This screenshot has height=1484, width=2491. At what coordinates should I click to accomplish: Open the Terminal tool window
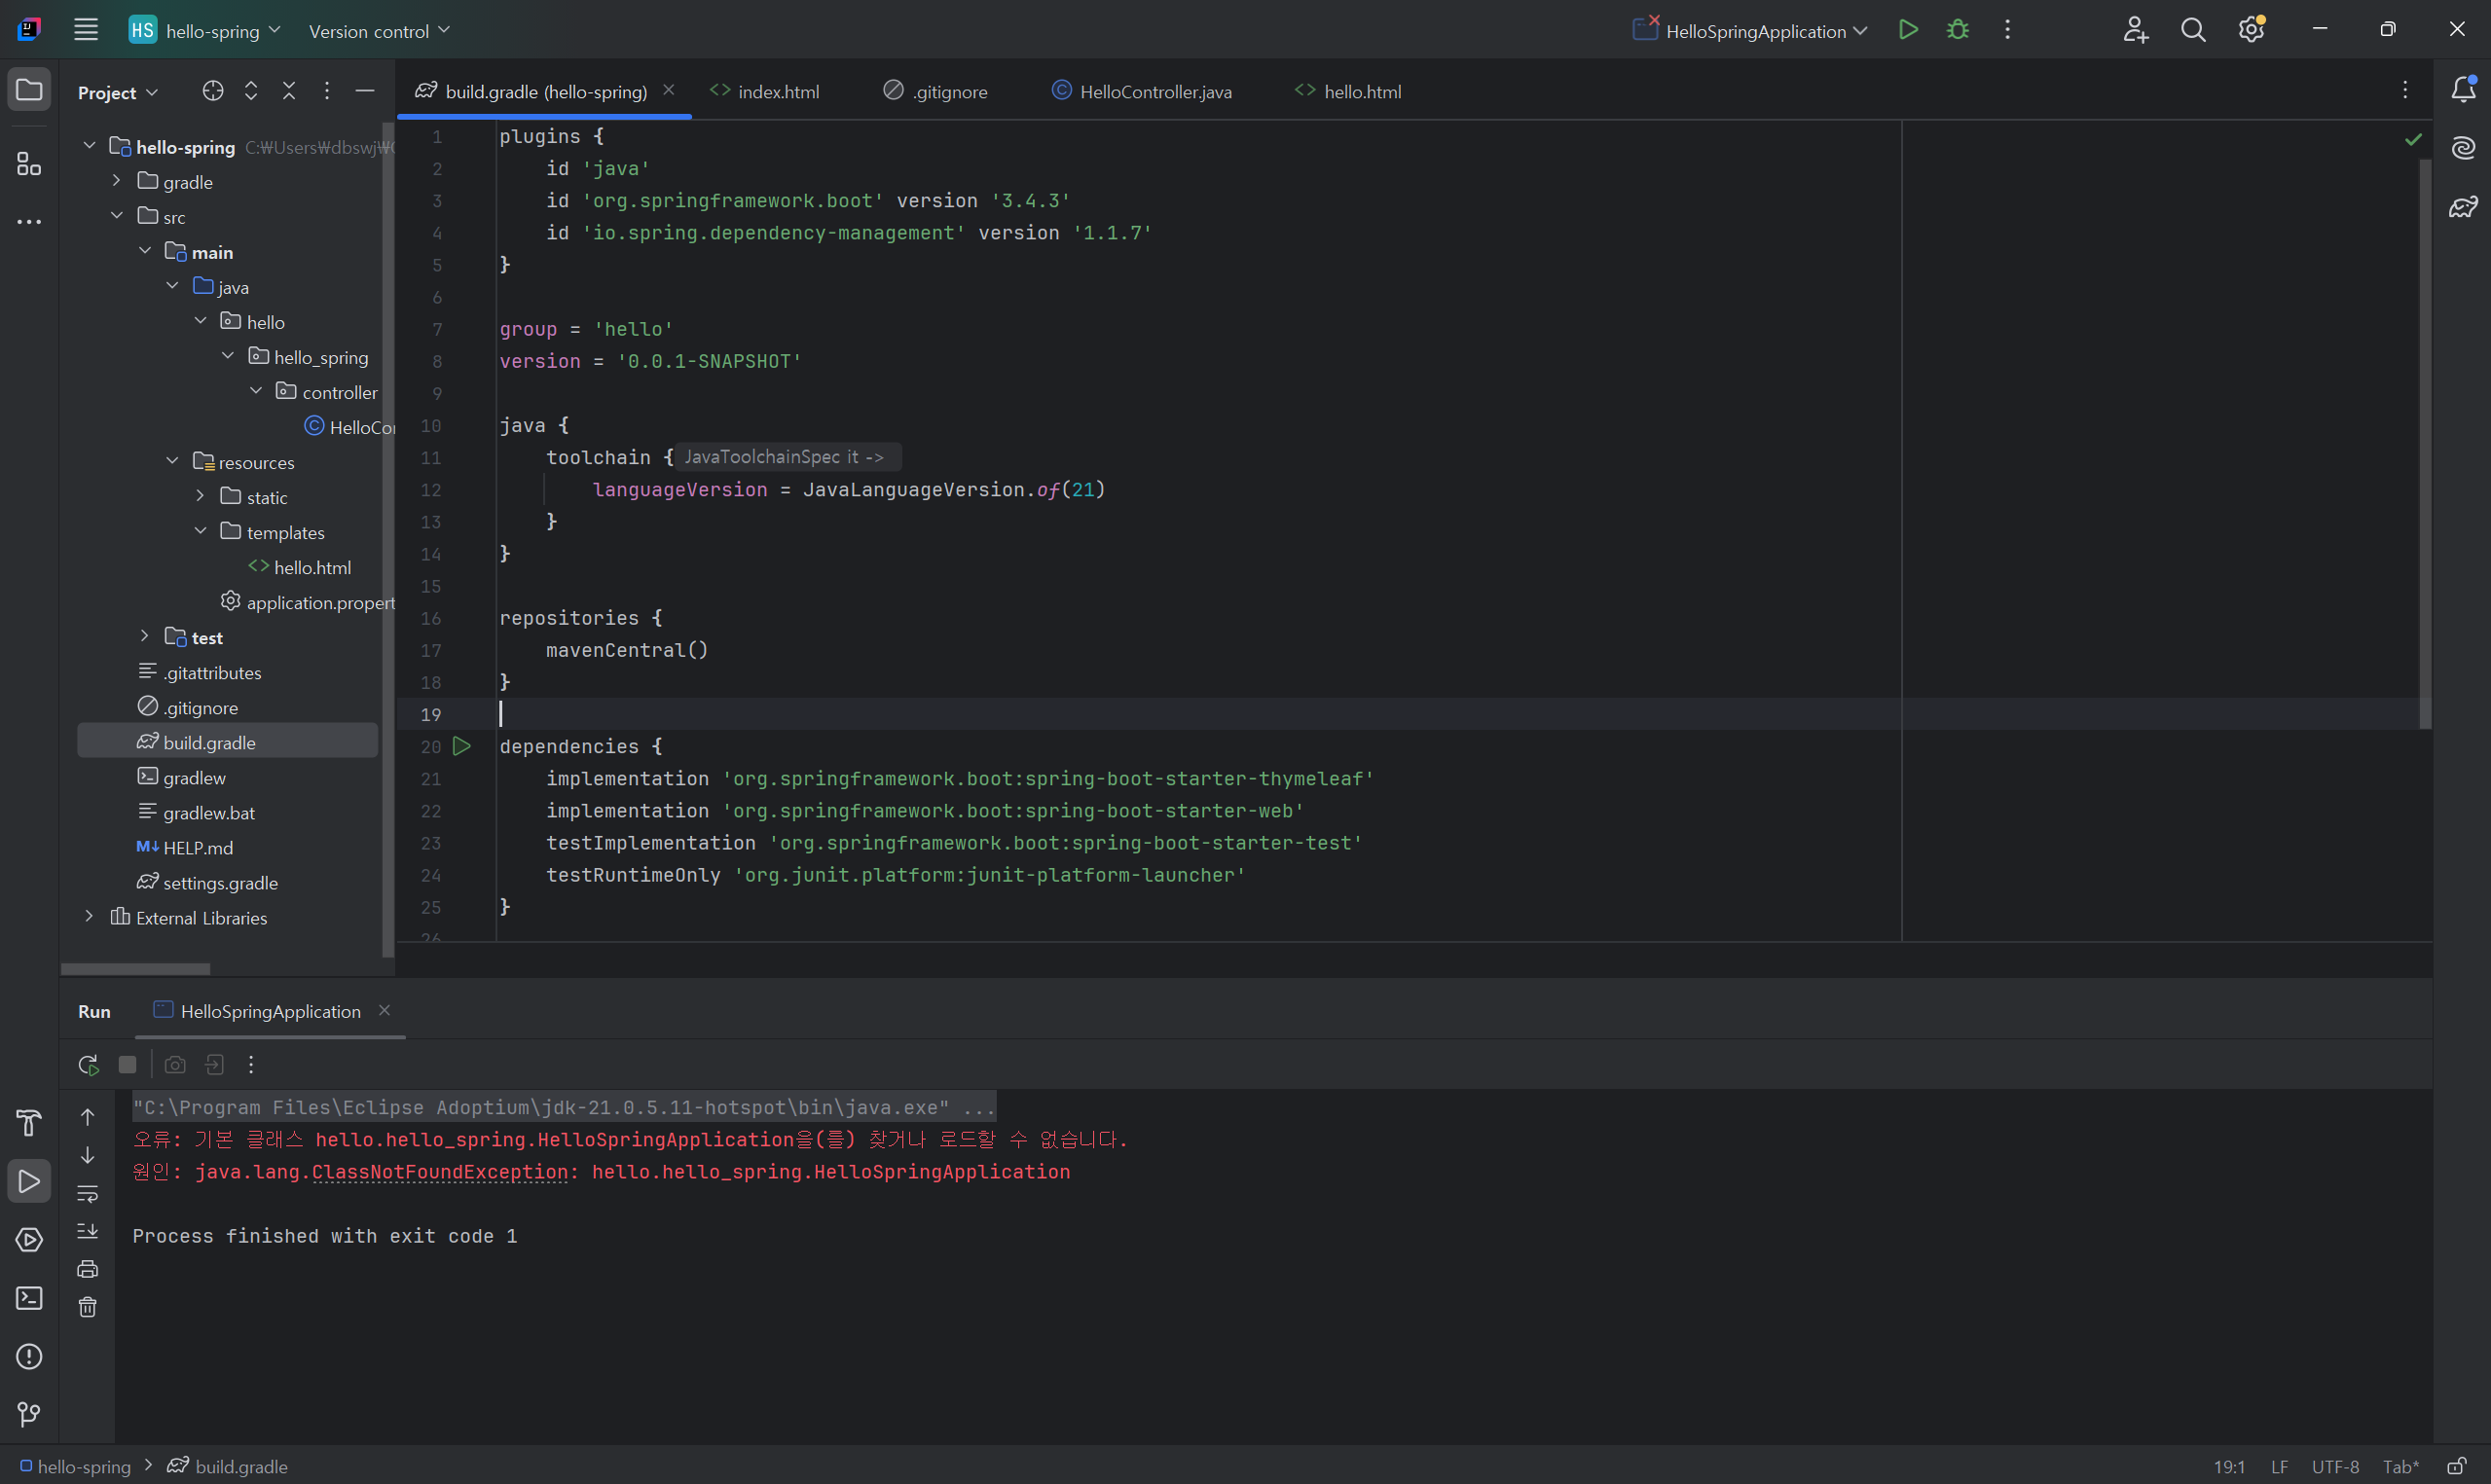coord(29,1298)
